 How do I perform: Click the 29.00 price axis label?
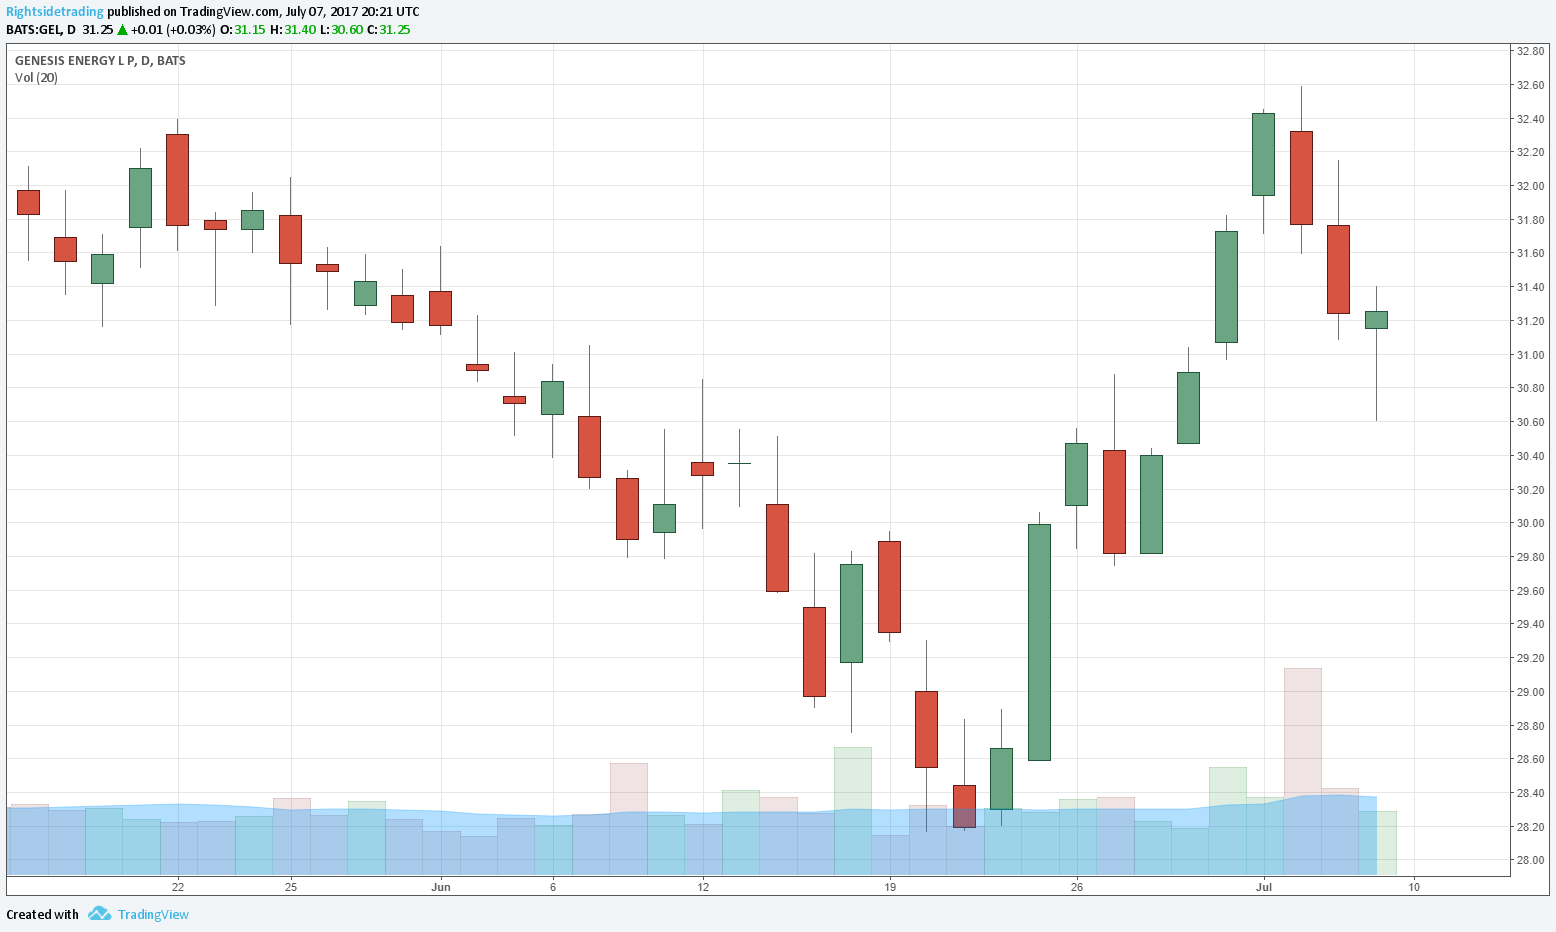point(1530,692)
